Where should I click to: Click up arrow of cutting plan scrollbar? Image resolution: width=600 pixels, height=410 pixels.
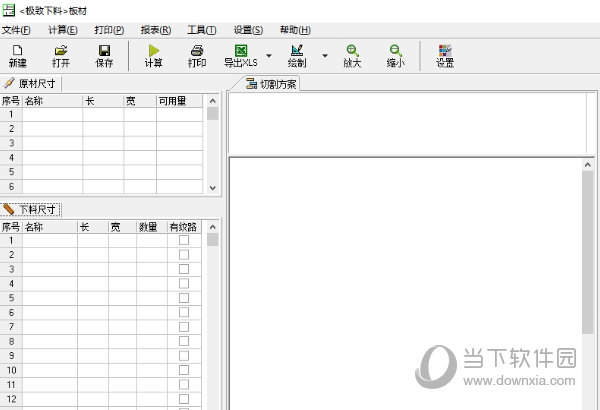pos(588,165)
